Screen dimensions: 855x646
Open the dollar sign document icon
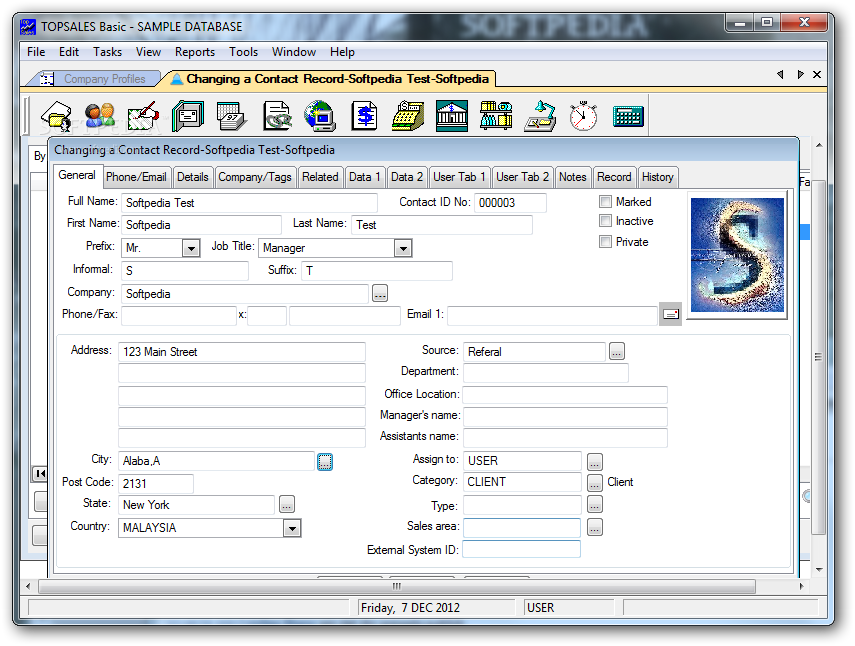point(364,116)
